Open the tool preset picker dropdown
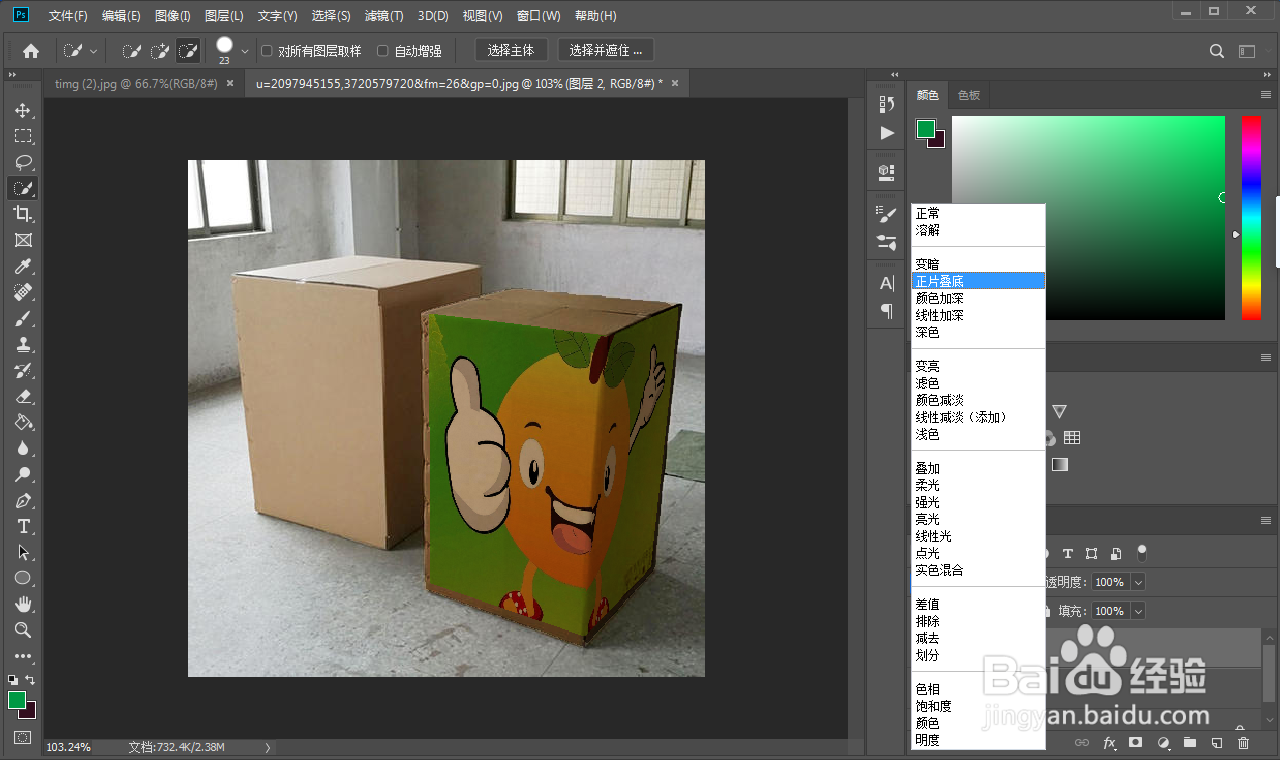 [x=94, y=51]
